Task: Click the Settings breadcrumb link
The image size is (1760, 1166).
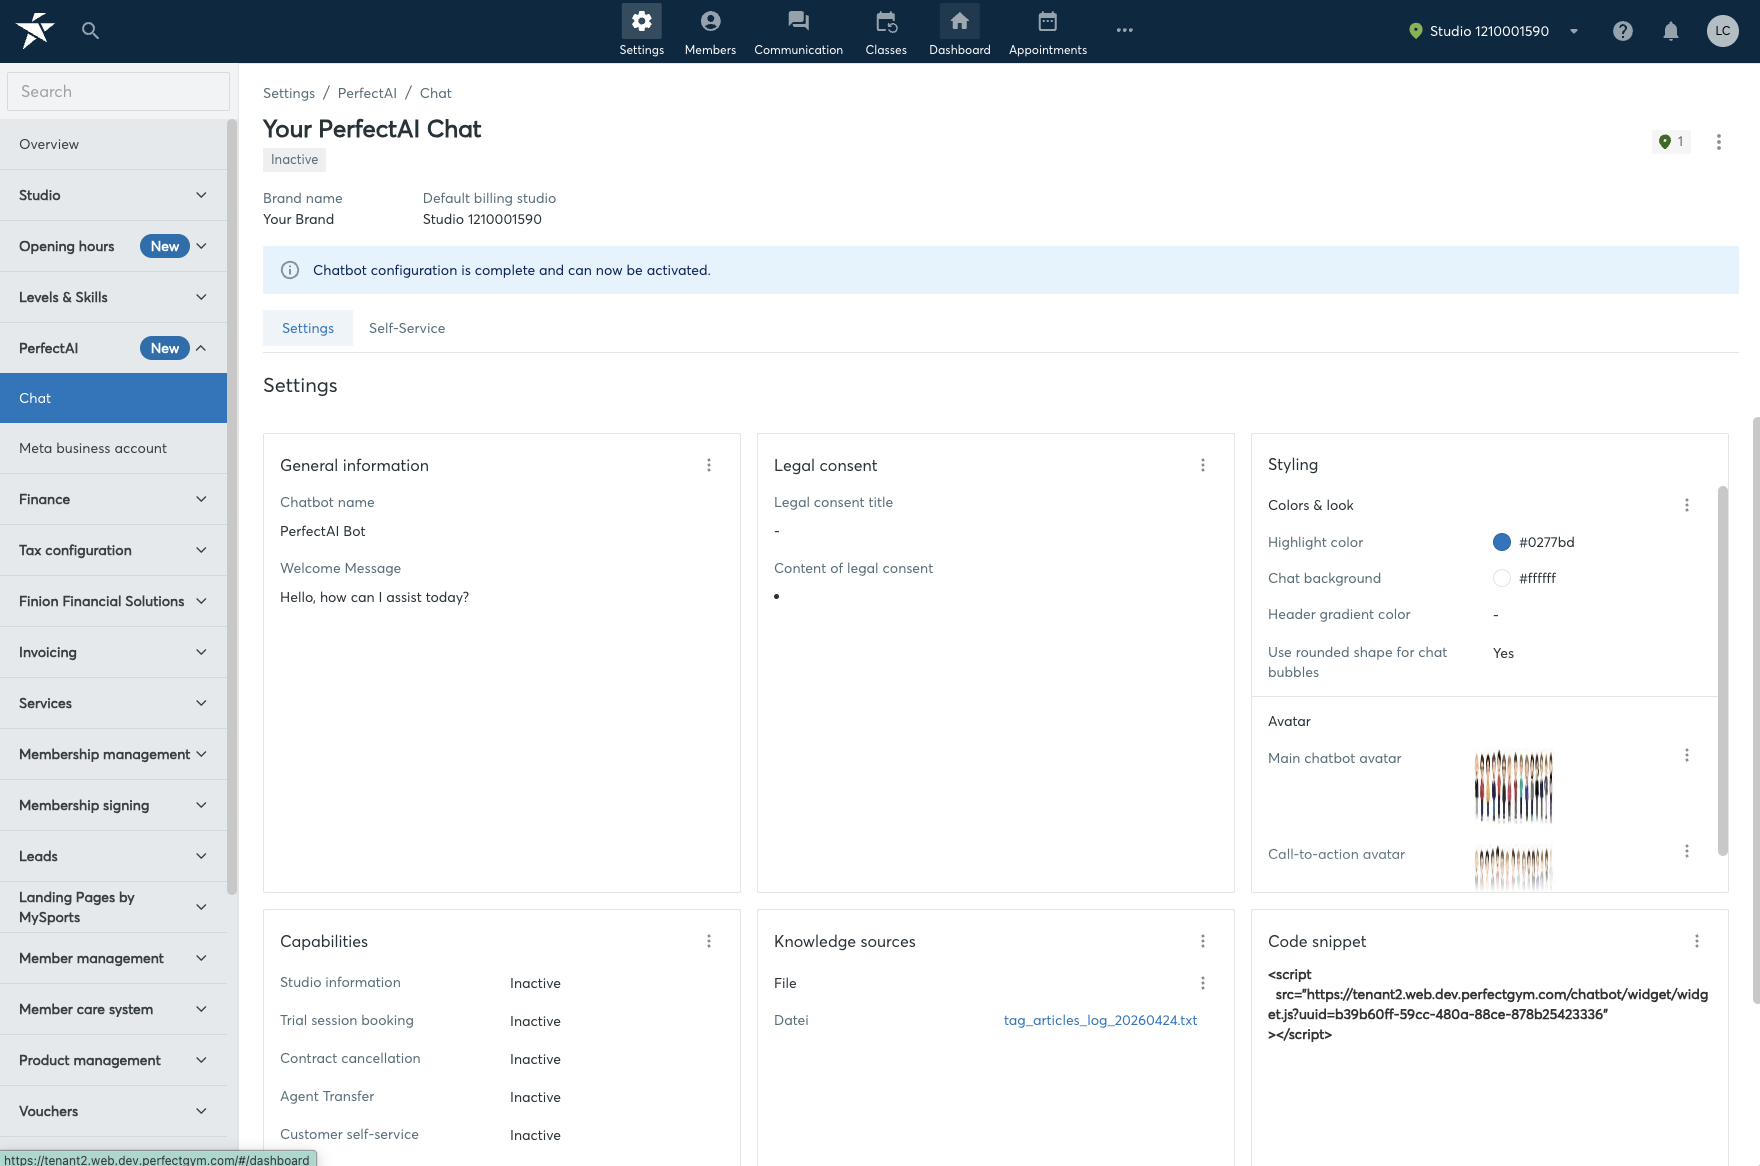Action: 289,93
